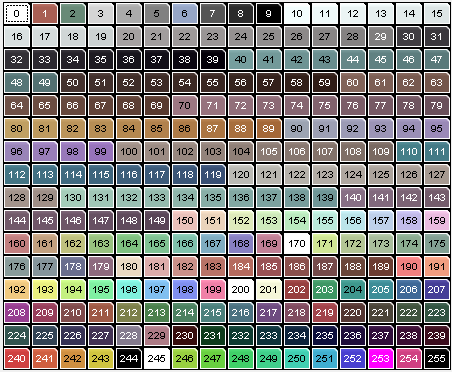The width and height of the screenshot is (452, 372).
Task: Click the white swatch labeled 170
Action: click(x=297, y=243)
